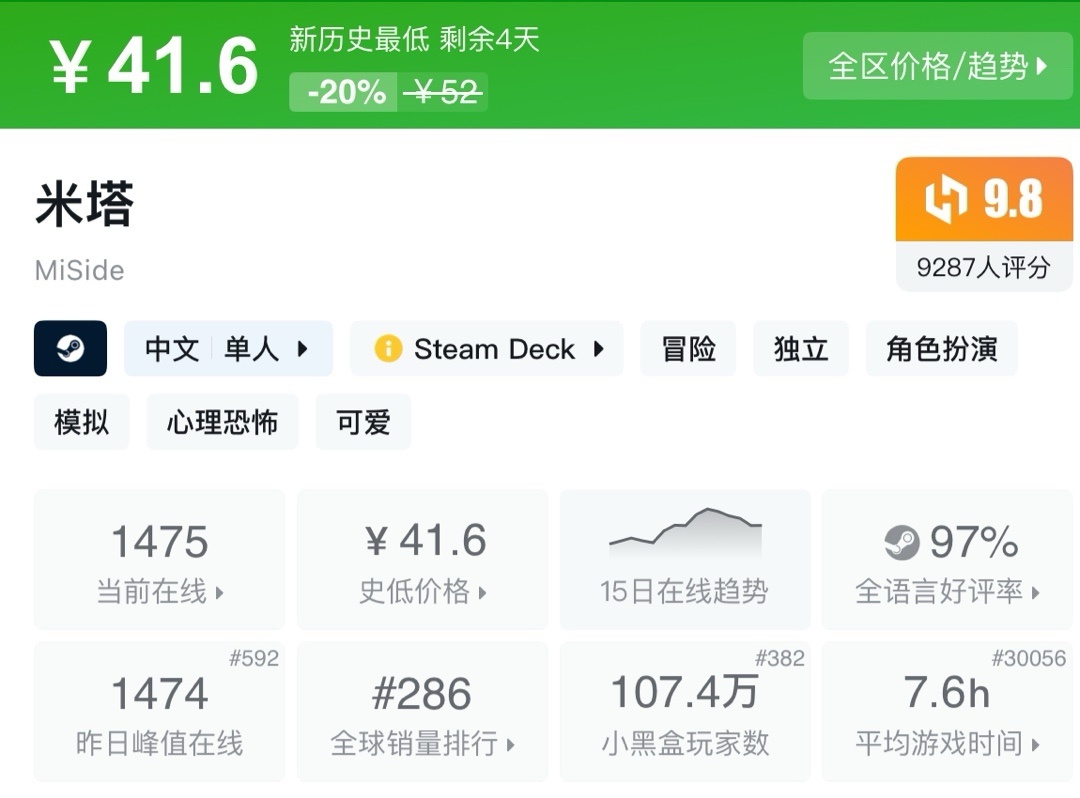1080x798 pixels.
Task: Open the 15日在线趋势 chart thumbnail
Action: point(685,560)
